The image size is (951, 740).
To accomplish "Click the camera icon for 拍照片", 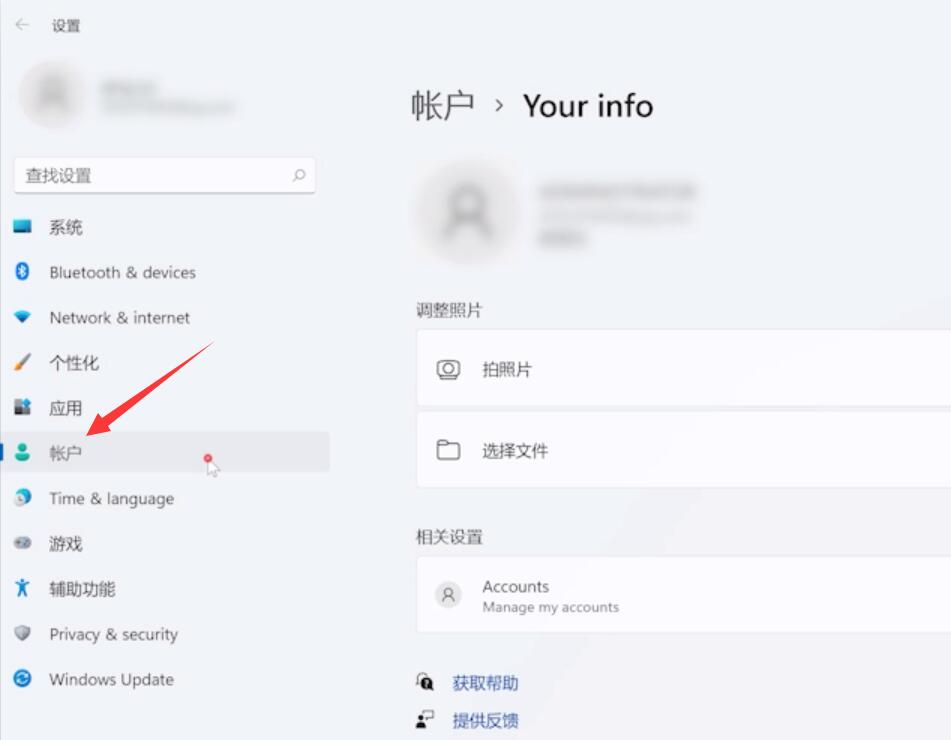I will pos(448,369).
